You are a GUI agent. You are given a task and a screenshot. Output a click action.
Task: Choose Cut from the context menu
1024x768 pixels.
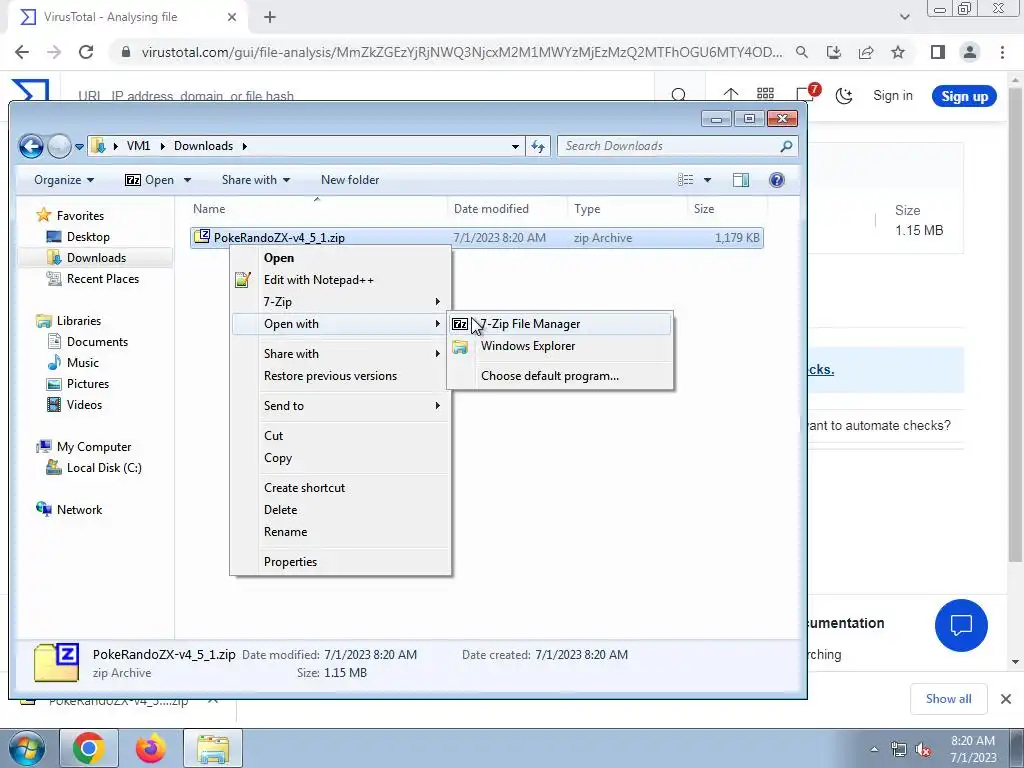[340, 436]
